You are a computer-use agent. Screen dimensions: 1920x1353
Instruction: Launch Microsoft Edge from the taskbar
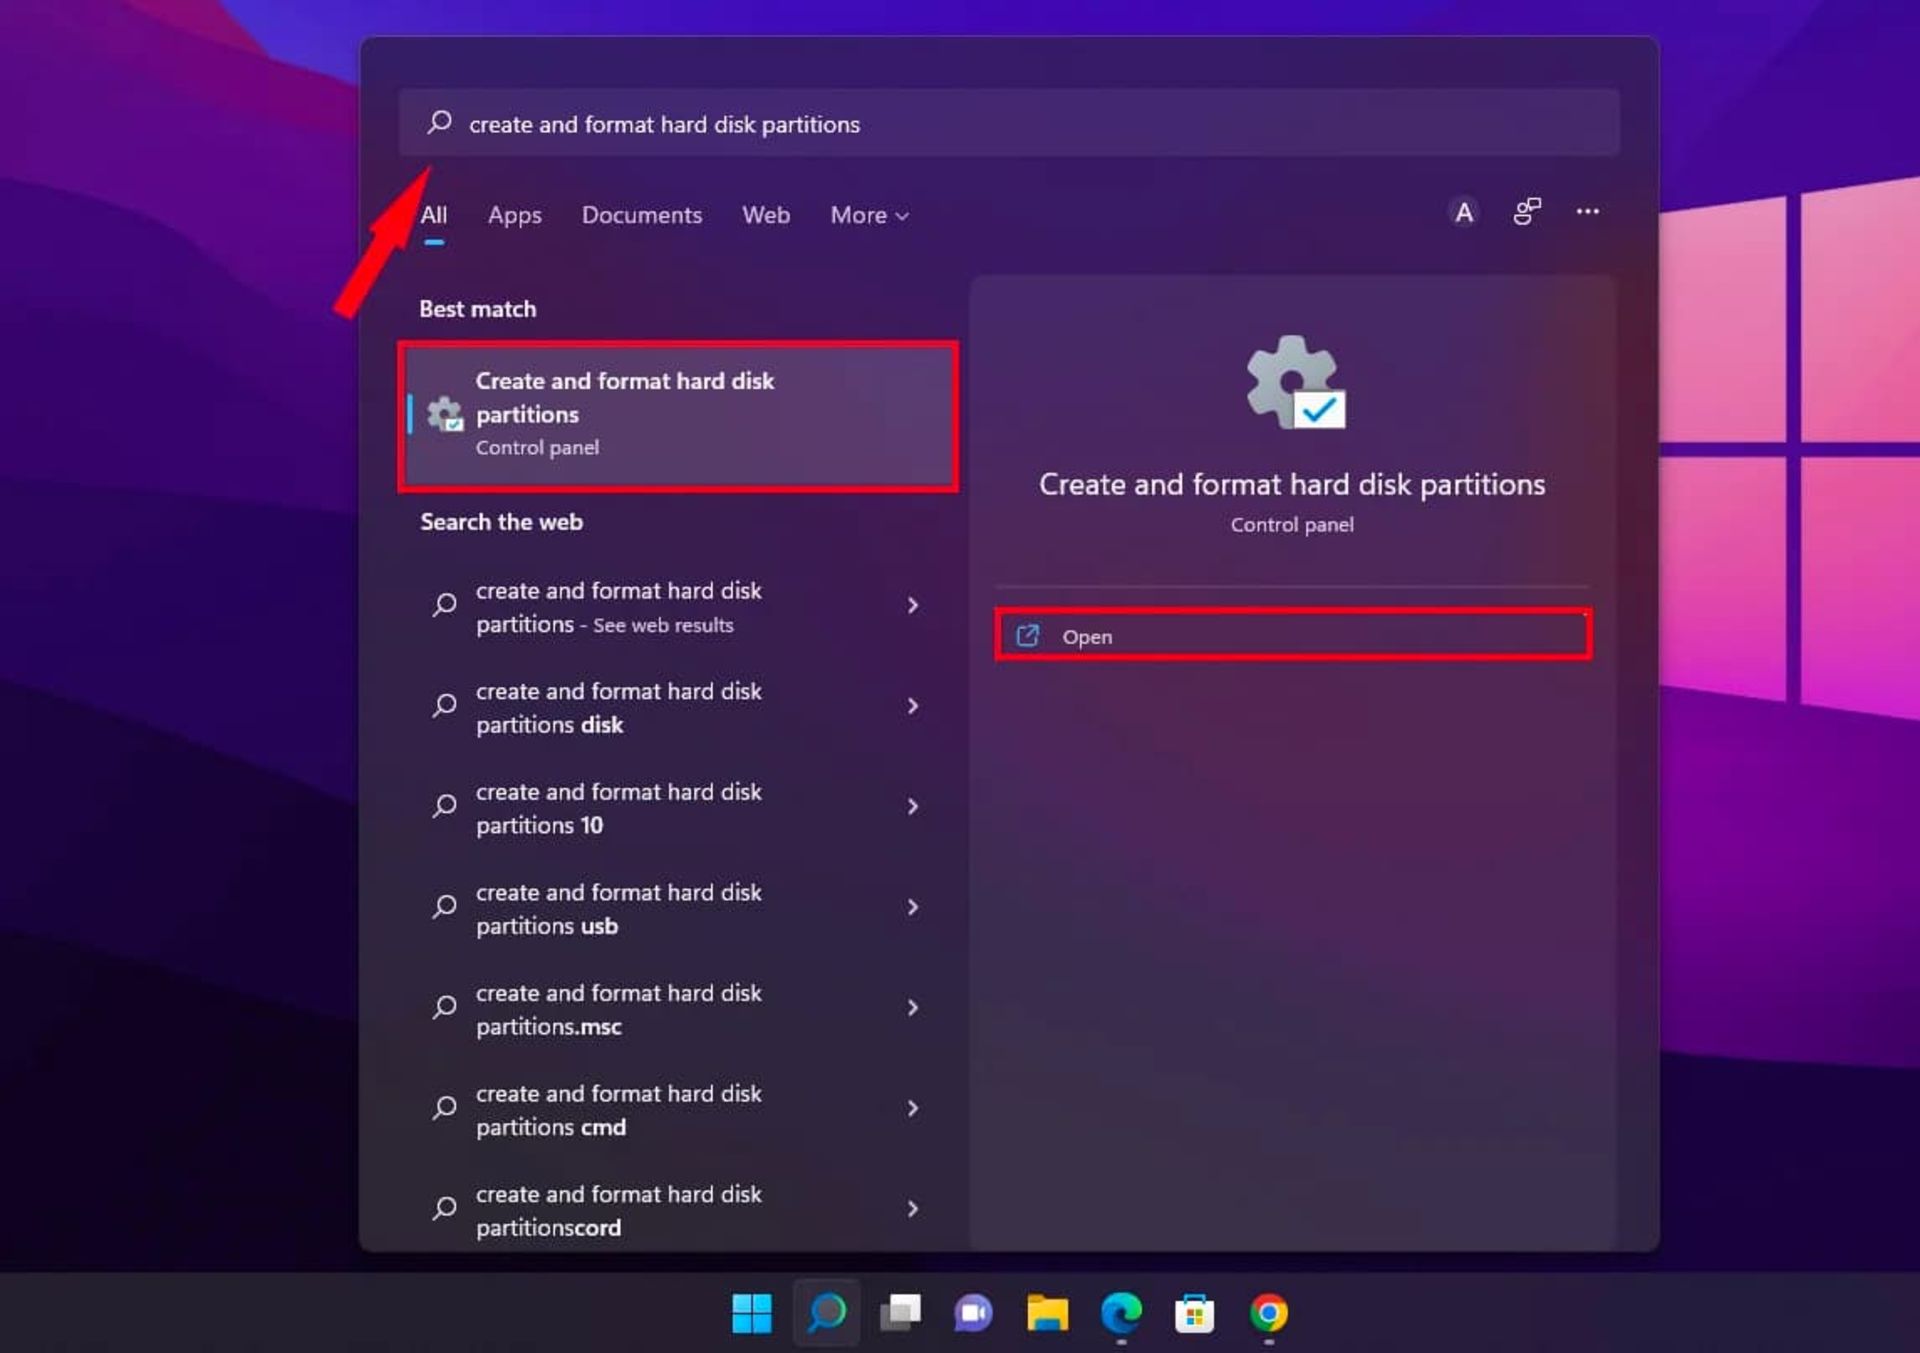click(1121, 1313)
